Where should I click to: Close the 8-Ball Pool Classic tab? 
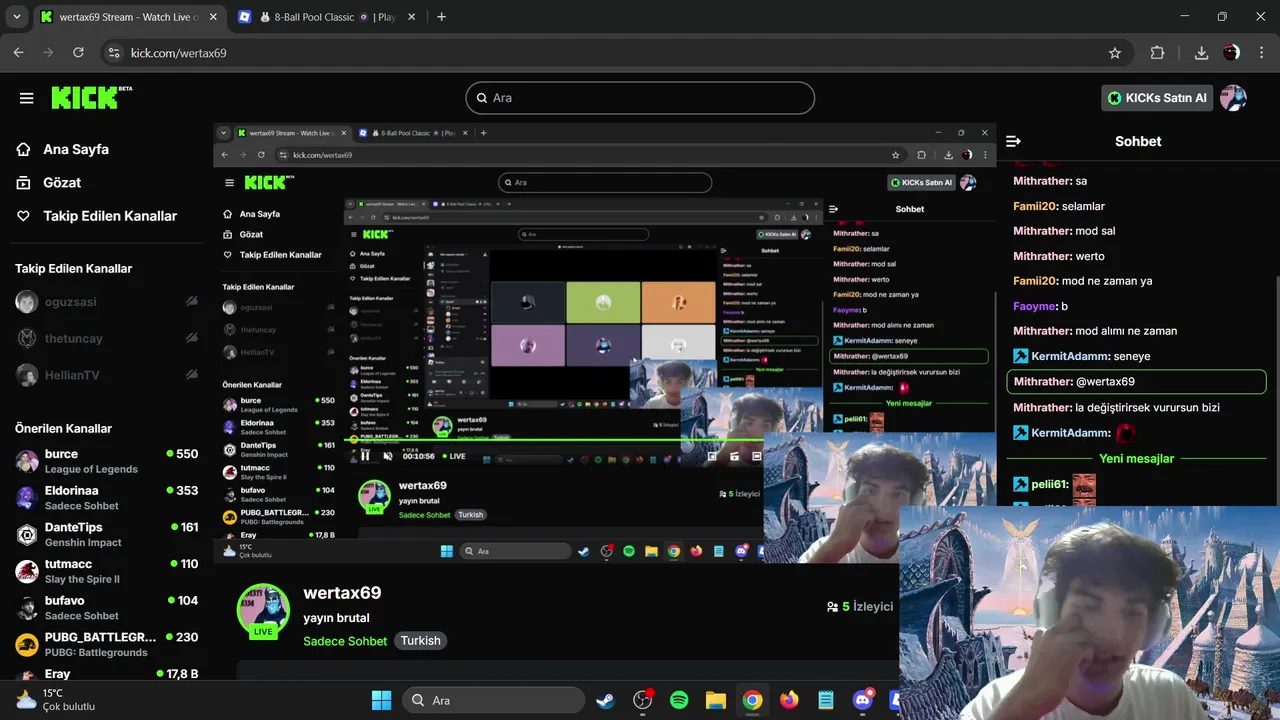pyautogui.click(x=412, y=17)
